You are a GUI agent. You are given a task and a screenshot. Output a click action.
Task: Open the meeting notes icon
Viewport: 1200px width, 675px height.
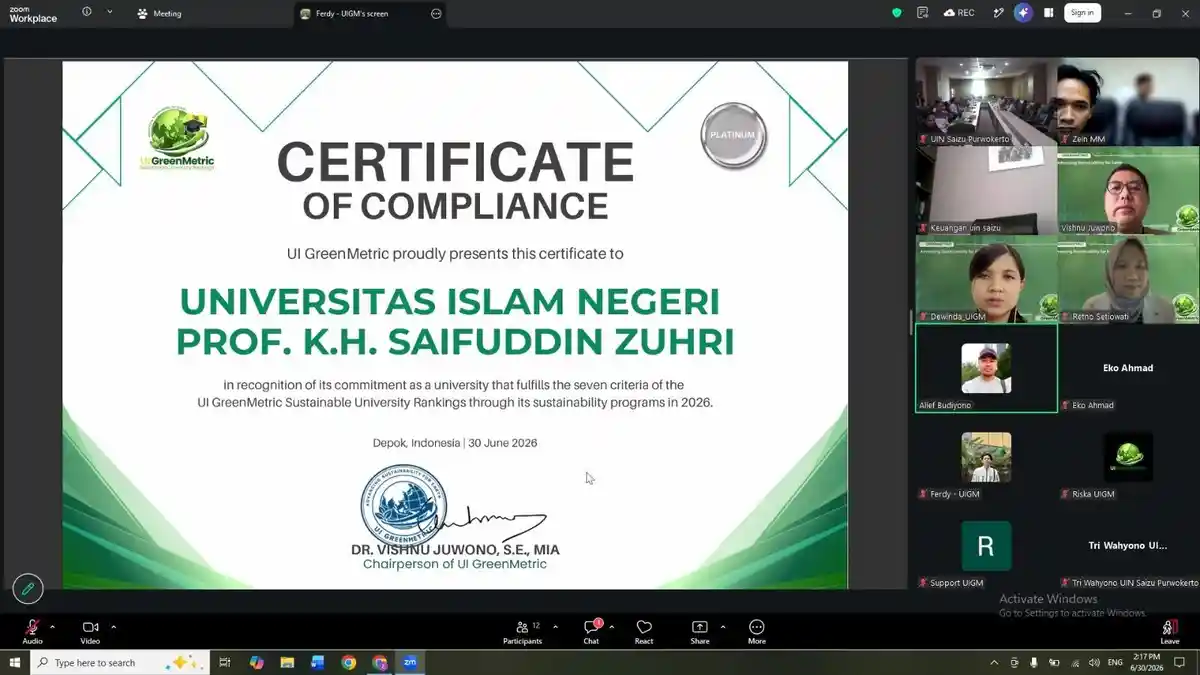[923, 13]
